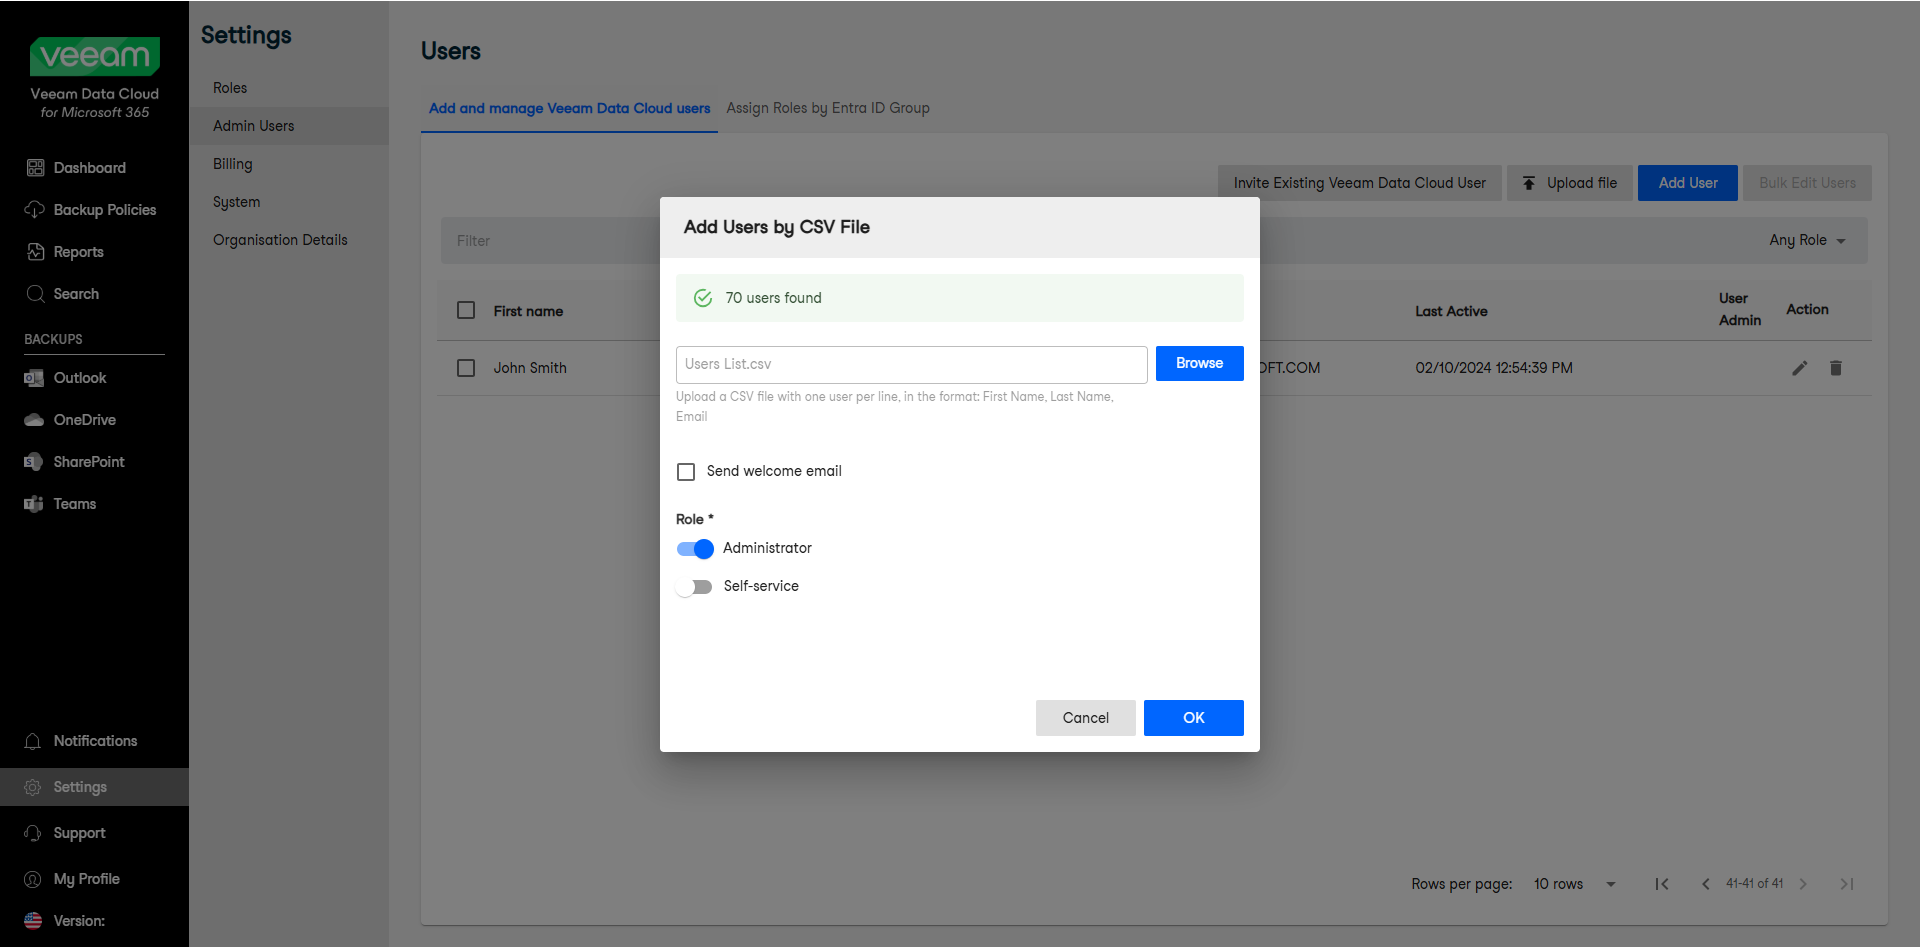Sort by Last Active column header
Viewport: 1920px width, 947px height.
pos(1451,311)
